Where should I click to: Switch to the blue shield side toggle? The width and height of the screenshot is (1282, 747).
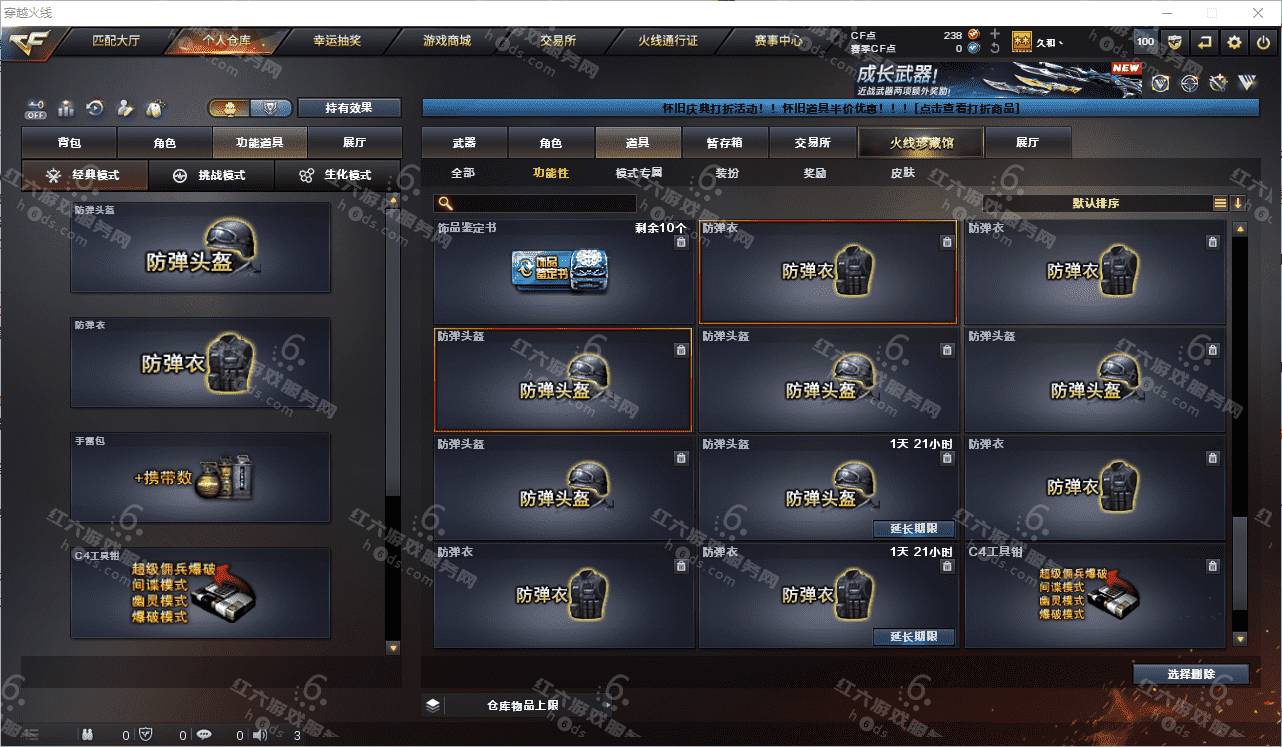click(x=270, y=107)
